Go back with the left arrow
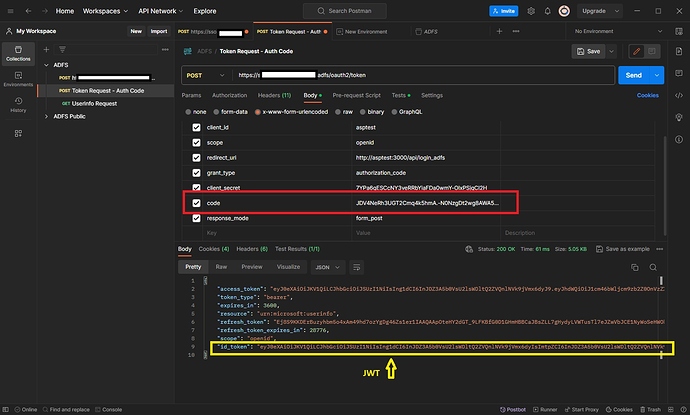 pyautogui.click(x=28, y=11)
